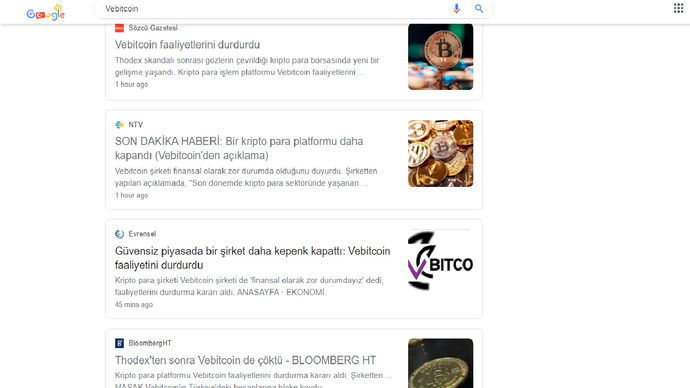The height and width of the screenshot is (388, 690).
Task: Open coin thumbnail of BloombergHT article
Action: tap(440, 363)
